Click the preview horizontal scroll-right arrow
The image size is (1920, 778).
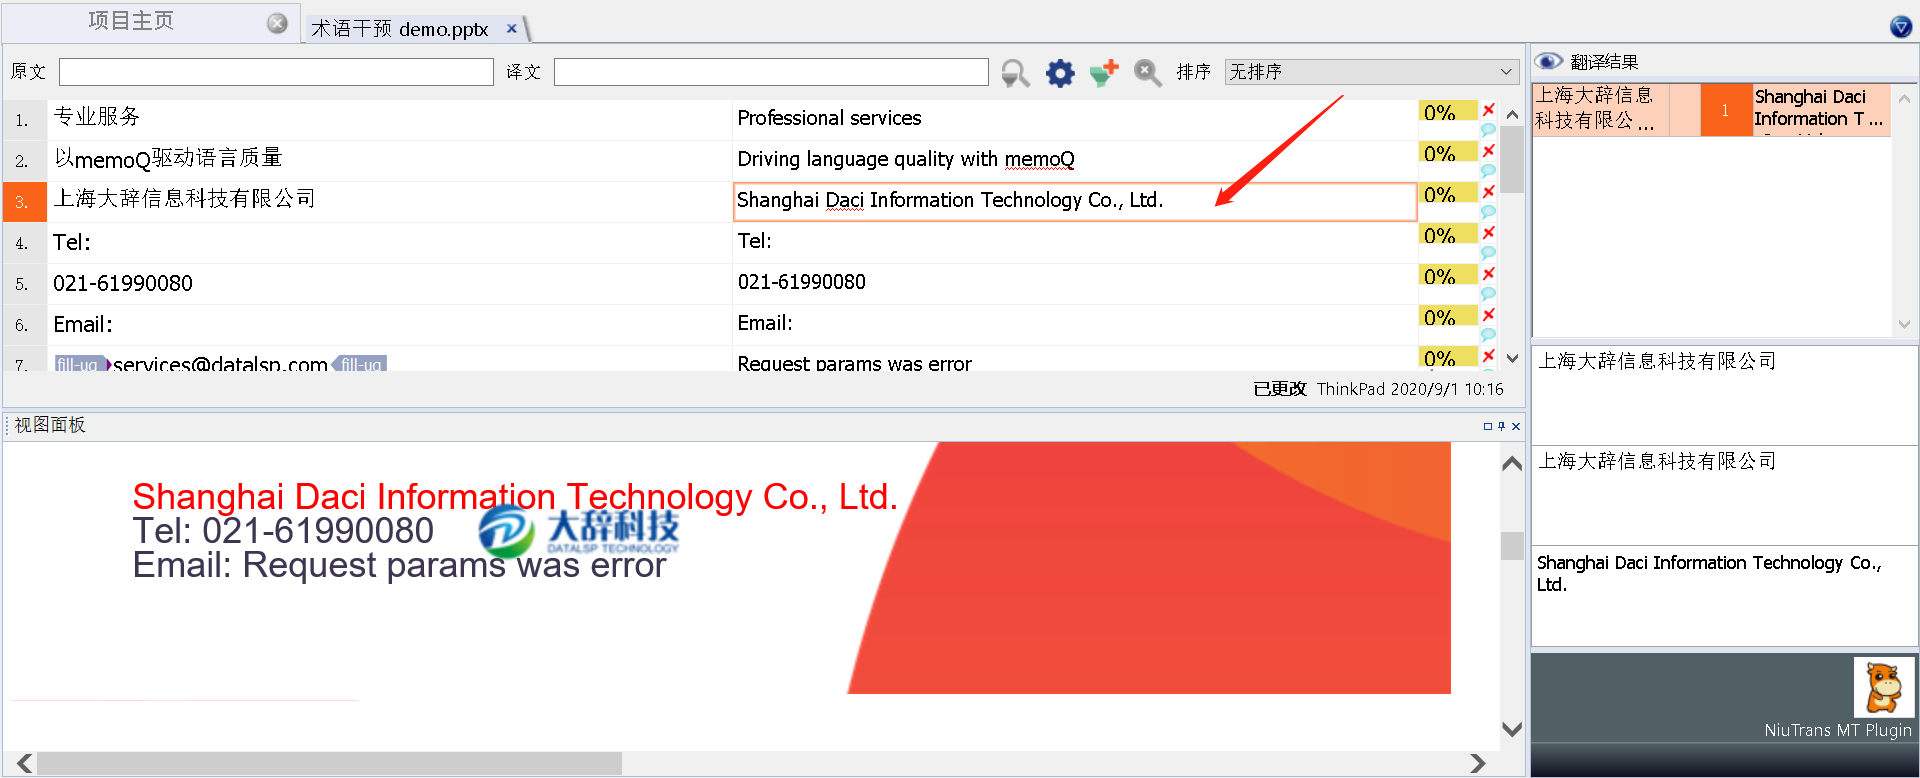1478,763
